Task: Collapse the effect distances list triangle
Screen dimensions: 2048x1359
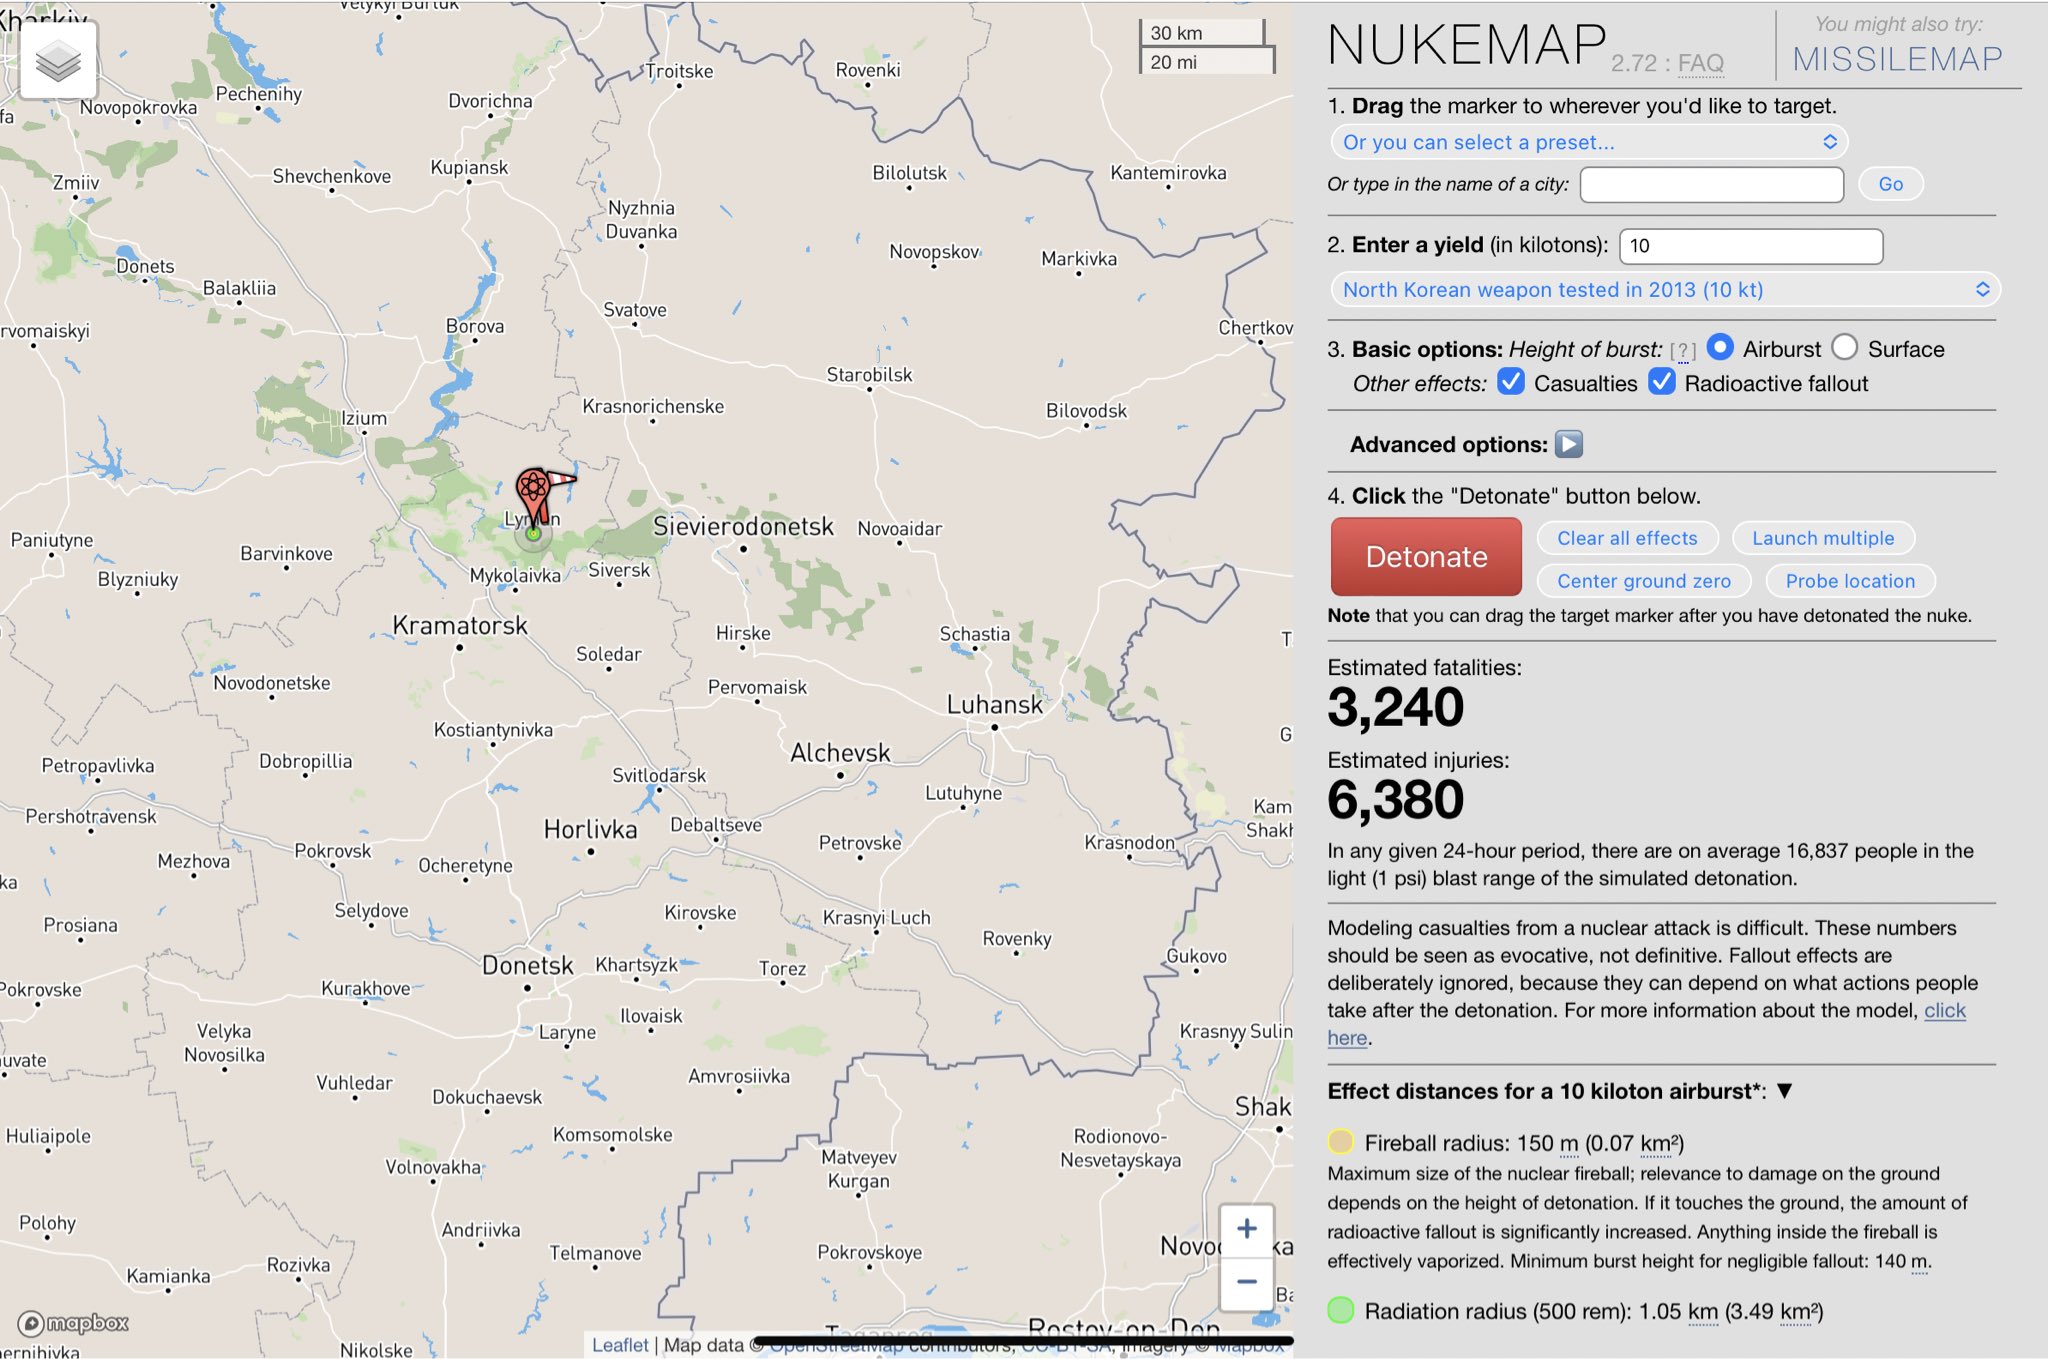Action: [1784, 1091]
